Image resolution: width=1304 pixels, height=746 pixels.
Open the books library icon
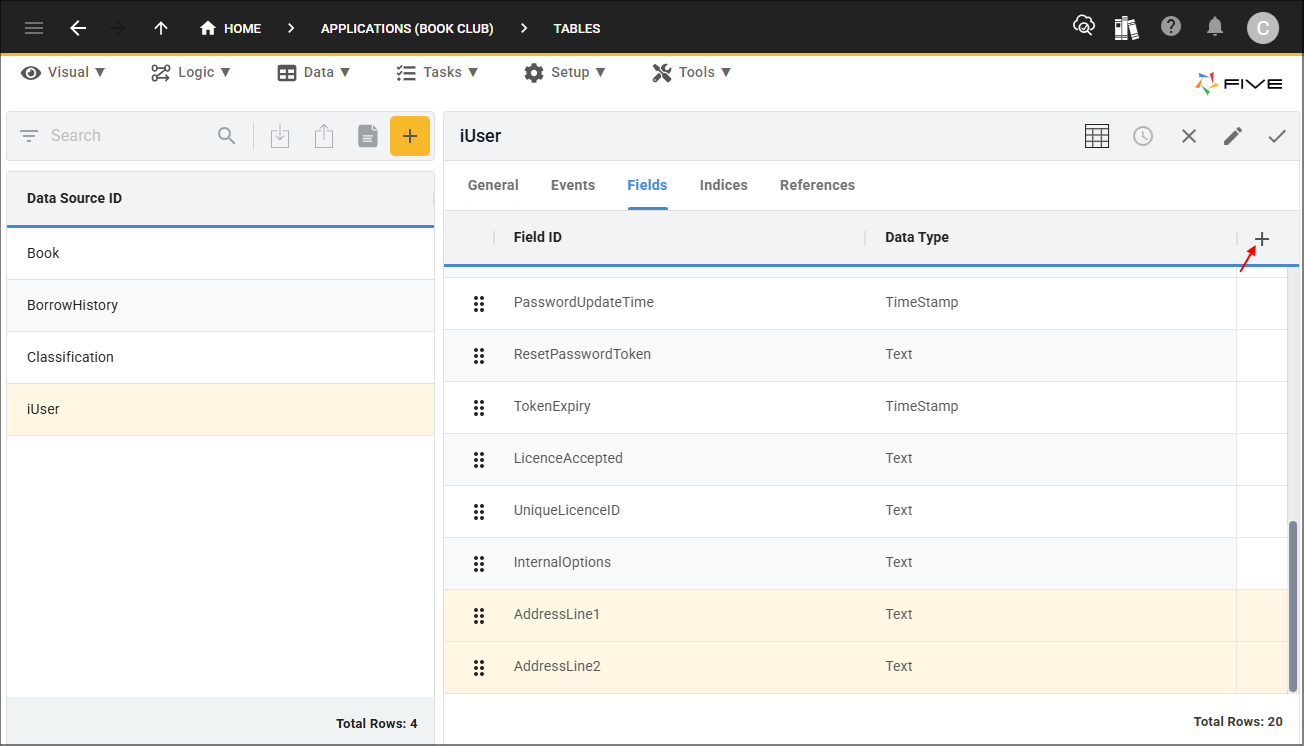click(x=1127, y=28)
